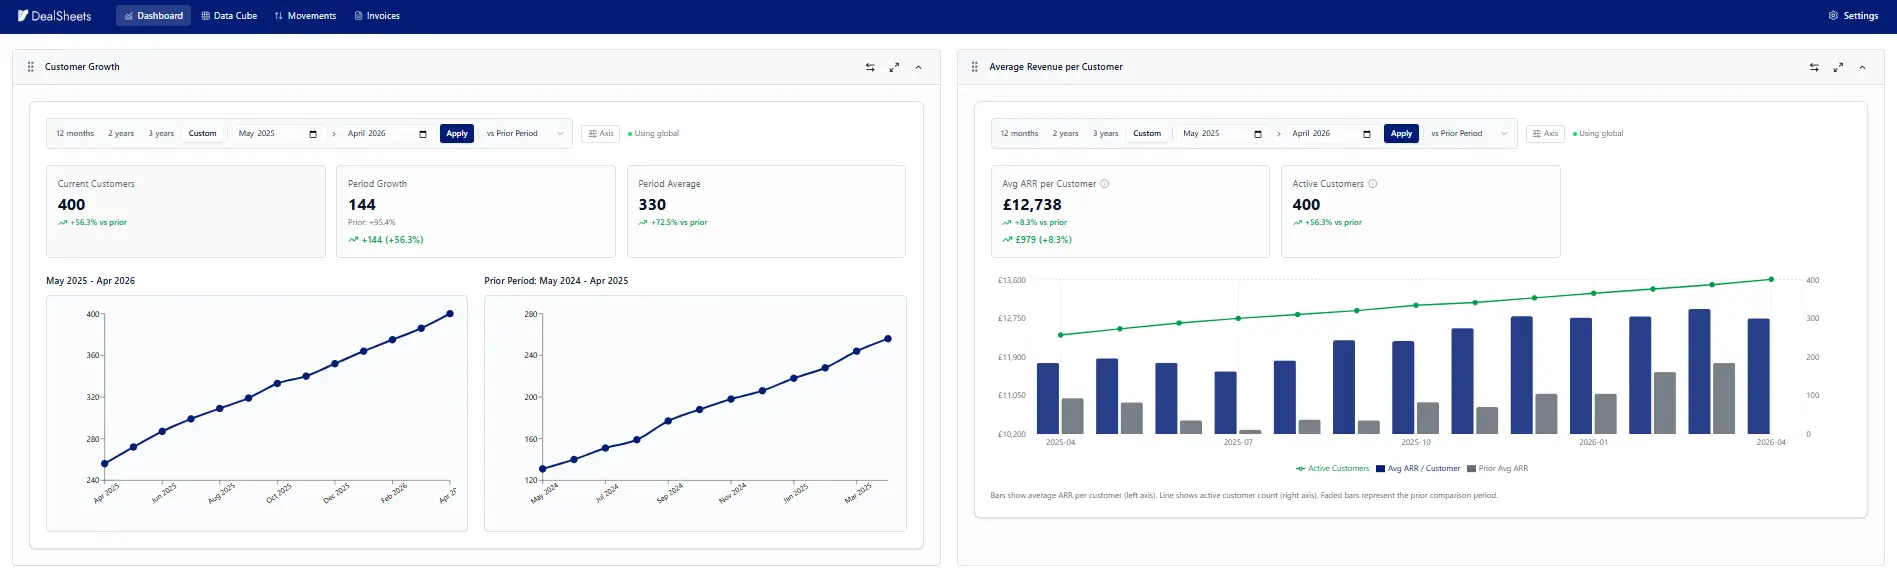Open Settings in the top bar

[1853, 16]
